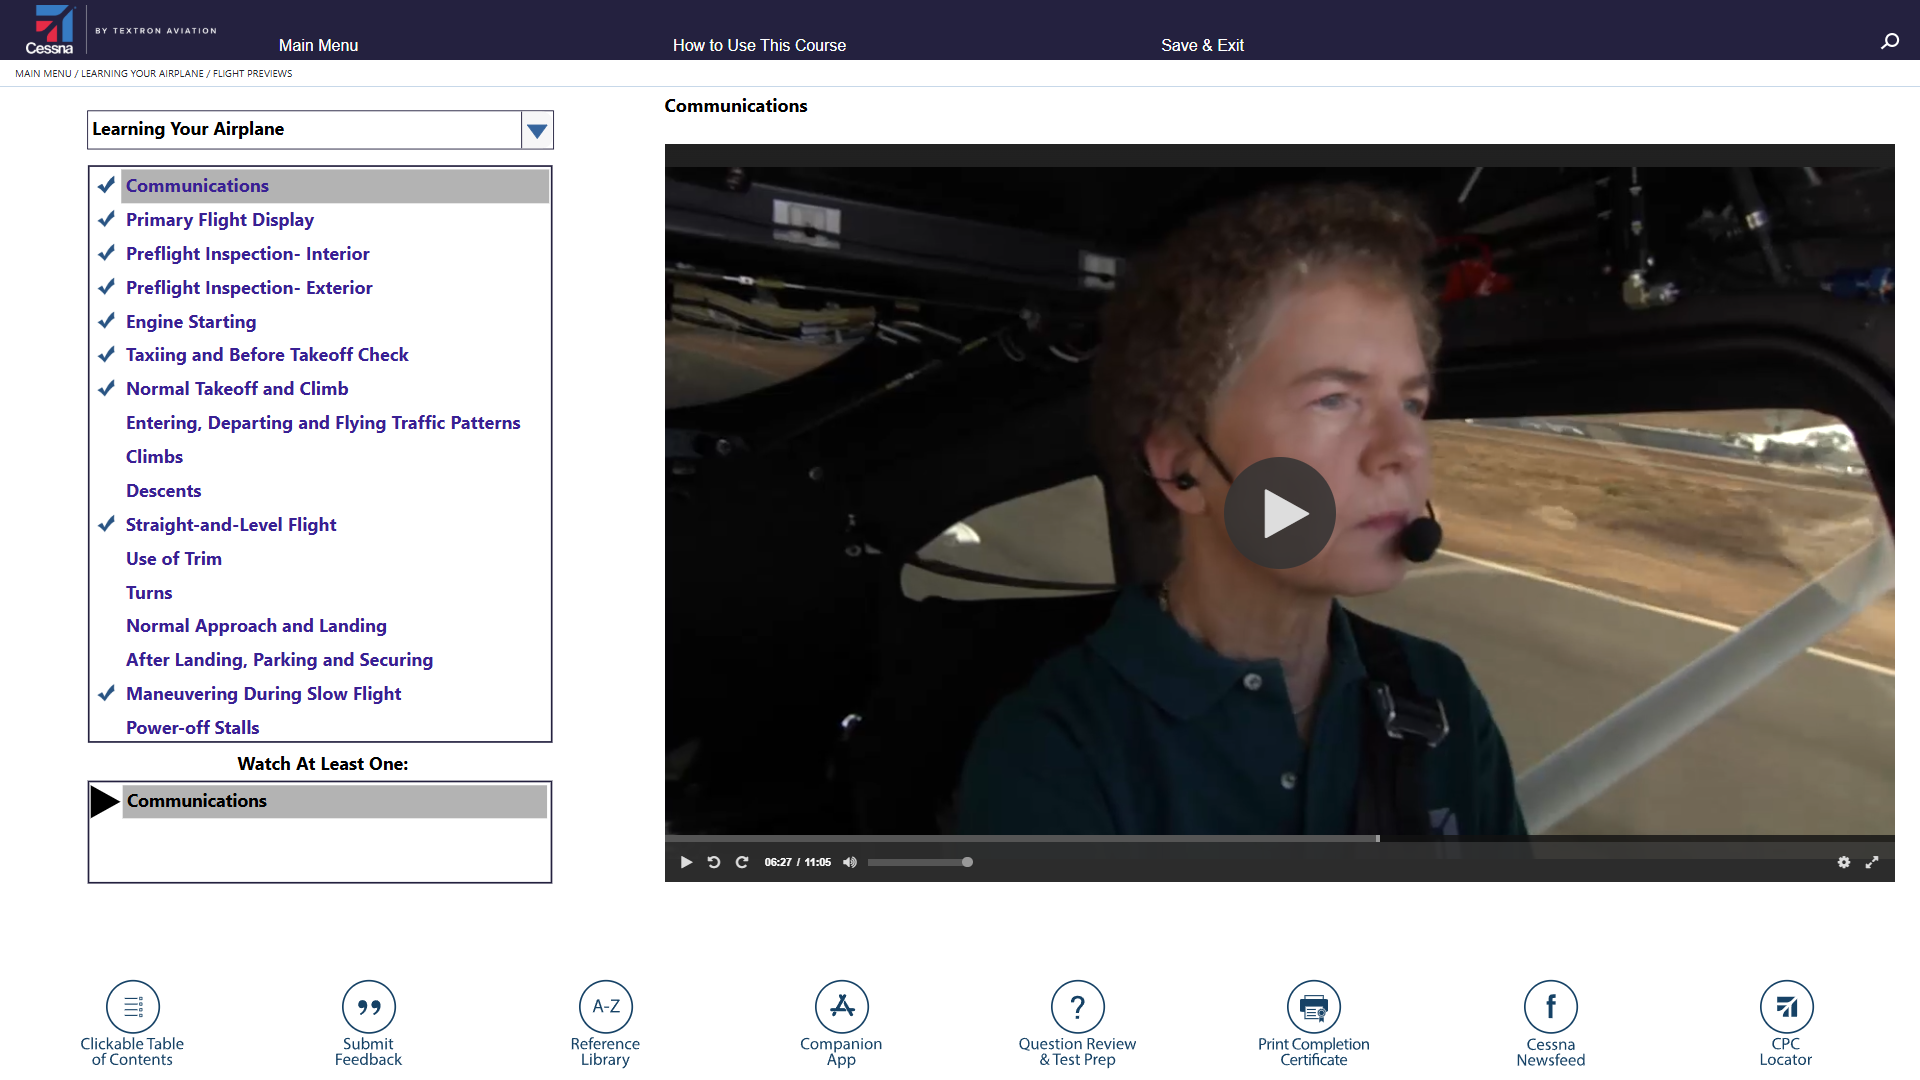Open the Cessna Newsfeed Facebook icon
The image size is (1920, 1080).
[x=1551, y=1006]
